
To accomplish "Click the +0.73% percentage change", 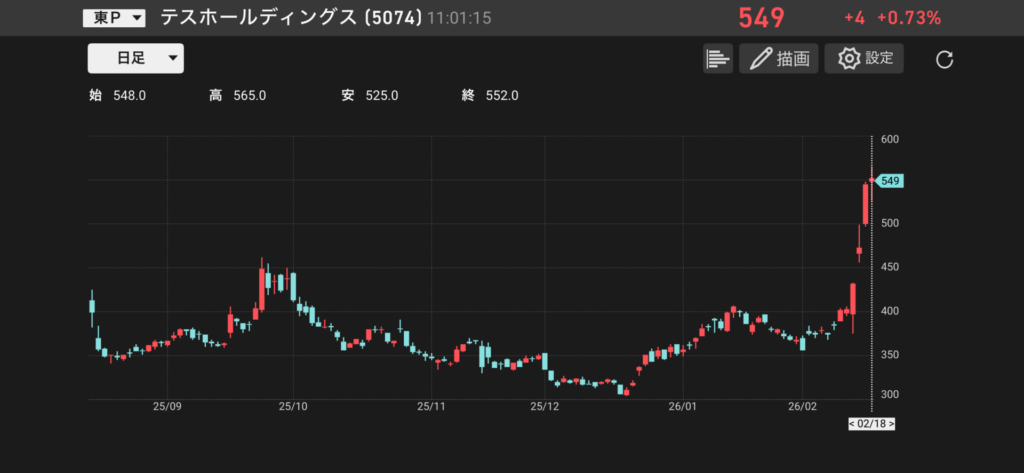I will [908, 18].
